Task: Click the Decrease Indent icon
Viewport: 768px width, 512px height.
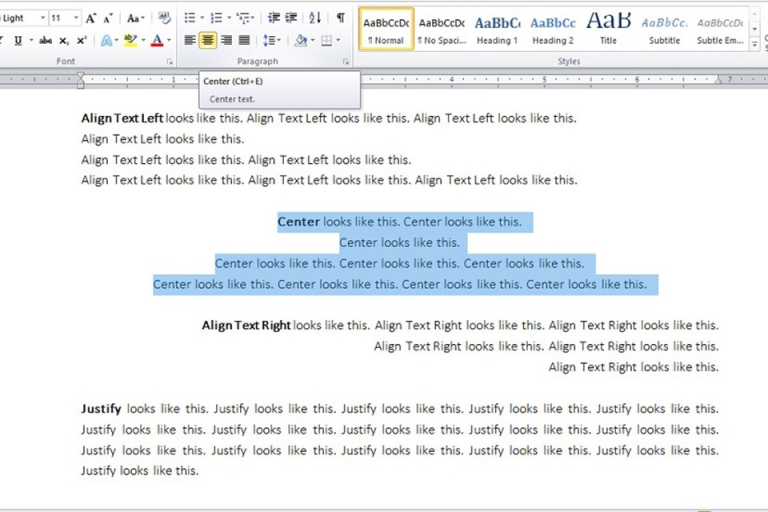Action: [x=274, y=18]
